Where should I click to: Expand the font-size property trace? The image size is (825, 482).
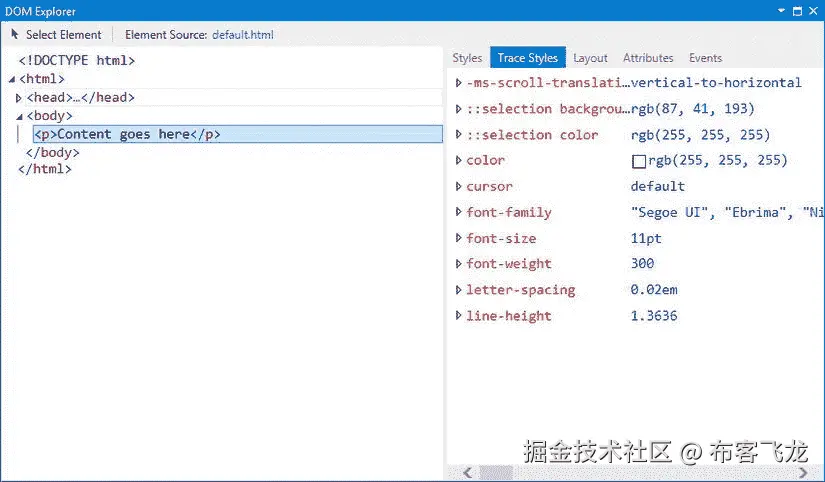(458, 238)
